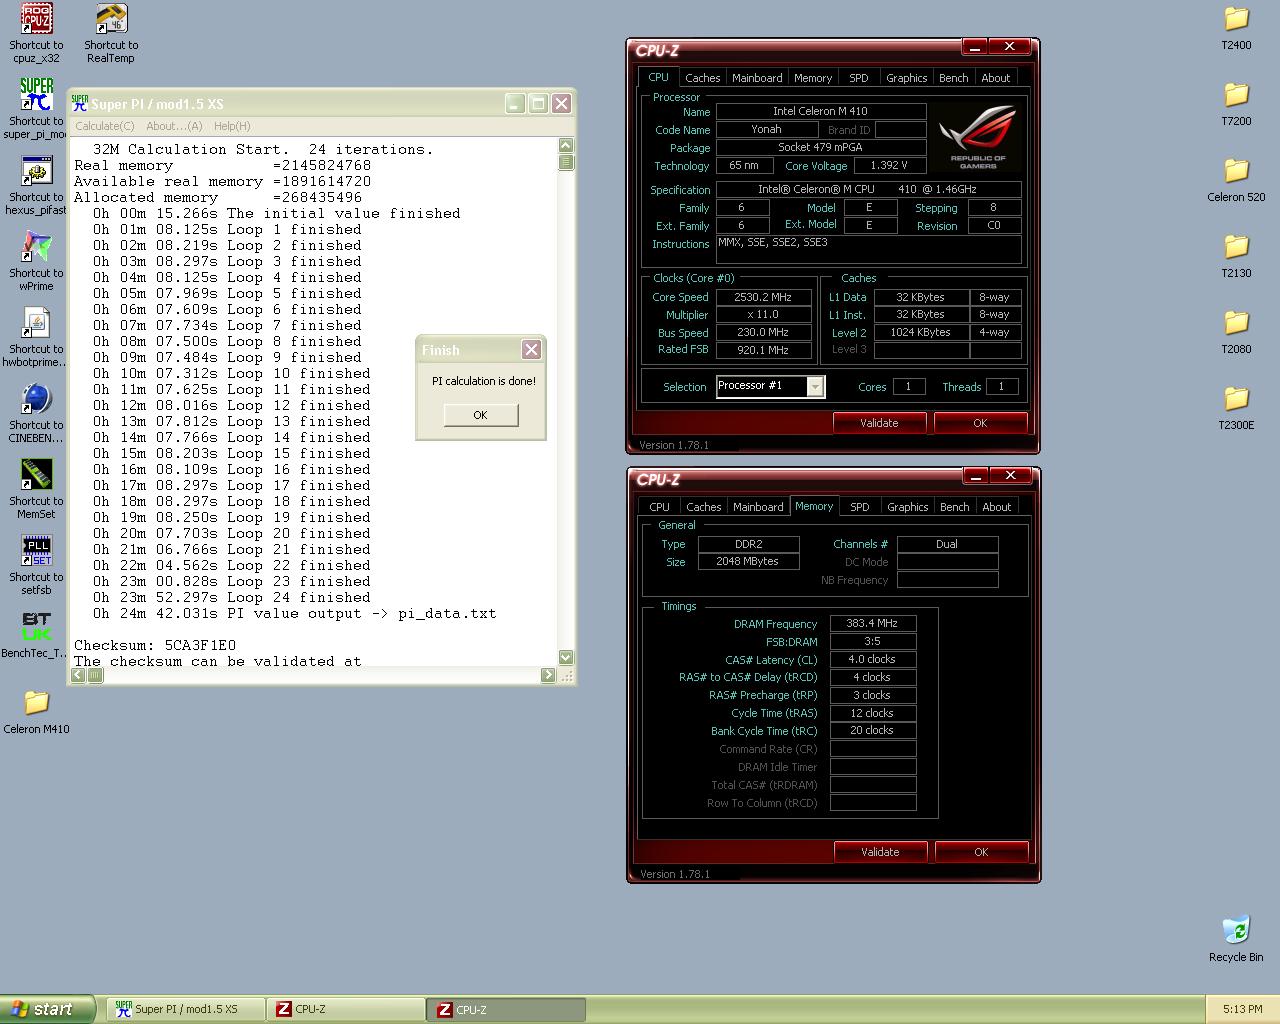Click the up arrow of Super PI vertical scrollbar
The width and height of the screenshot is (1280, 1024).
[566, 146]
